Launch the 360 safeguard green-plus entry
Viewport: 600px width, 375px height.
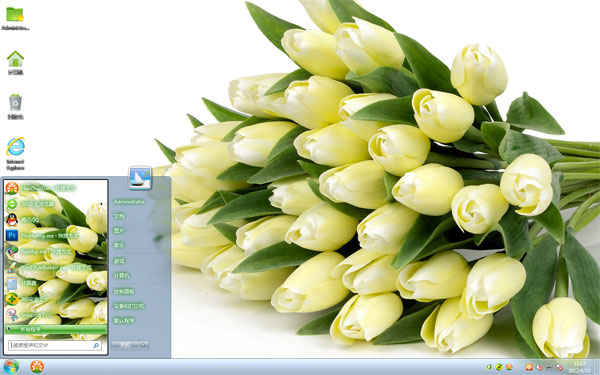[55, 299]
